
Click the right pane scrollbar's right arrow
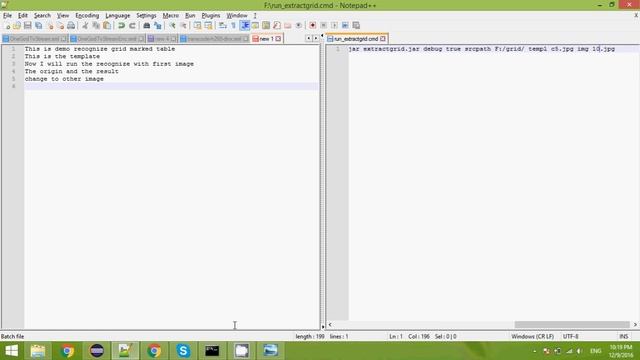(635, 324)
